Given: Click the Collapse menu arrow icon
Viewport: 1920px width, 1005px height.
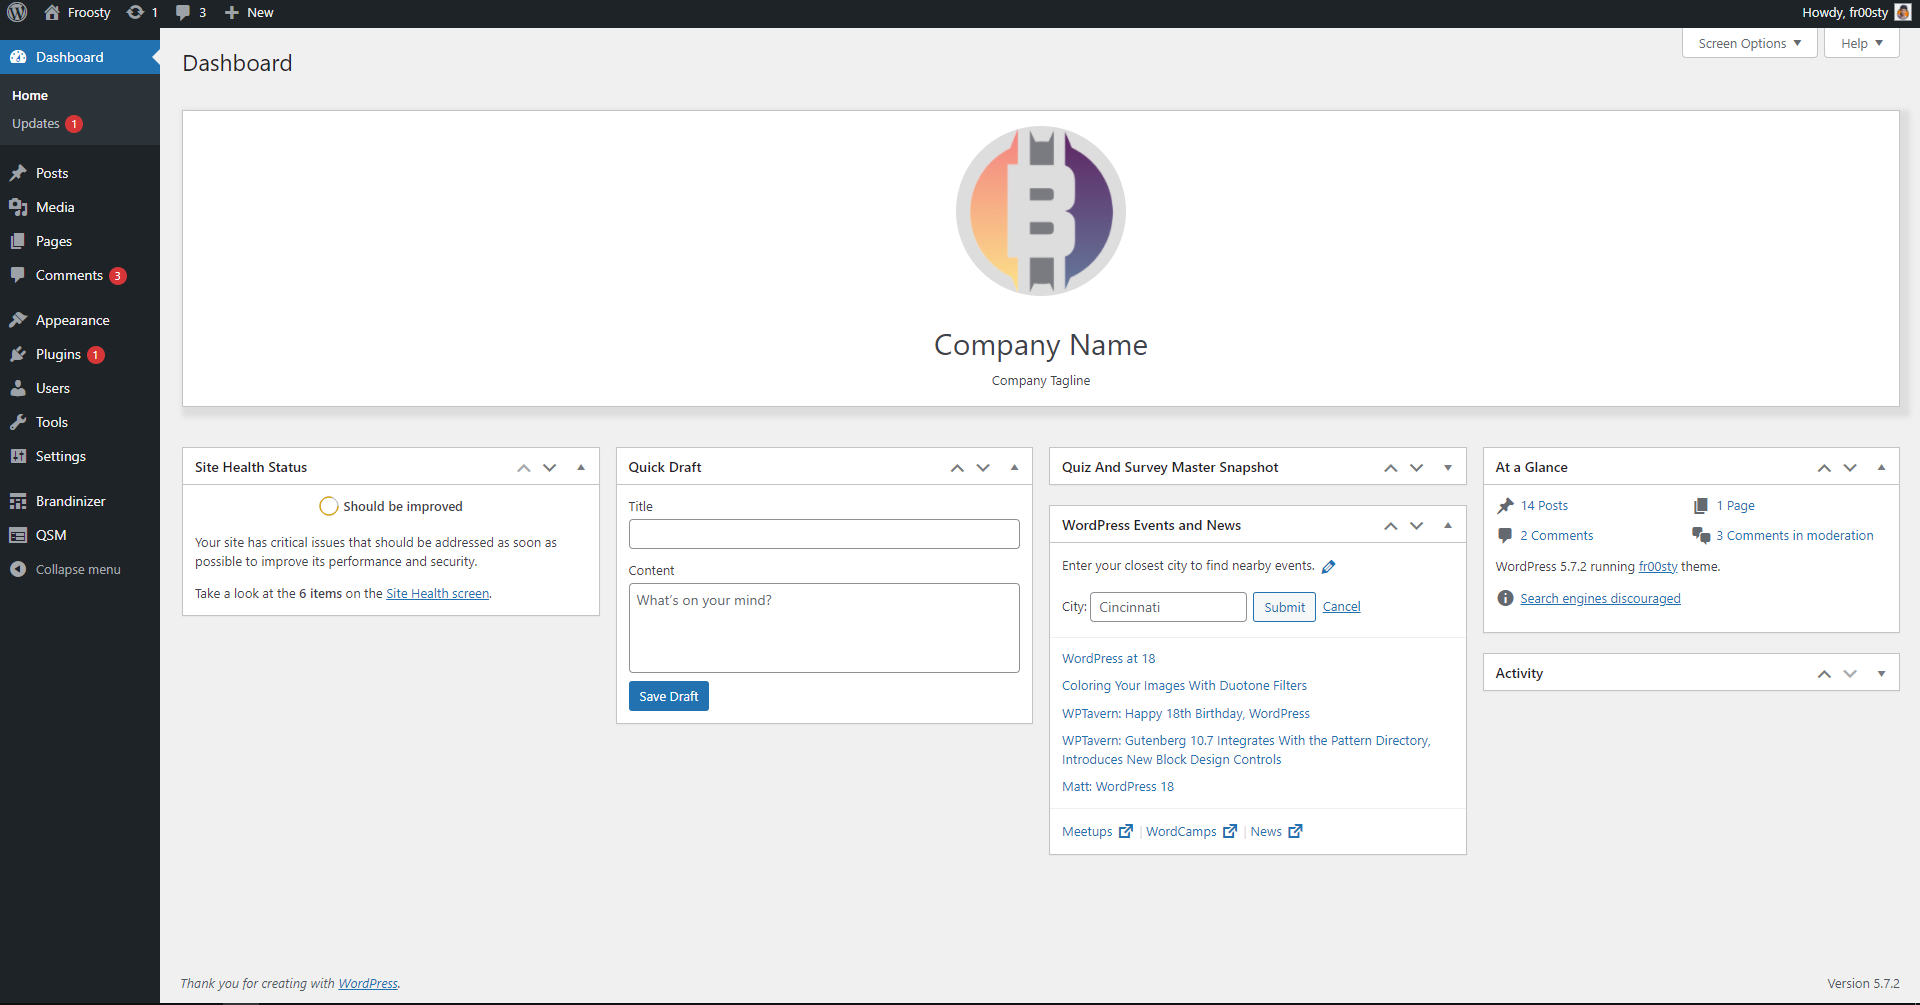Looking at the screenshot, I should pyautogui.click(x=18, y=569).
